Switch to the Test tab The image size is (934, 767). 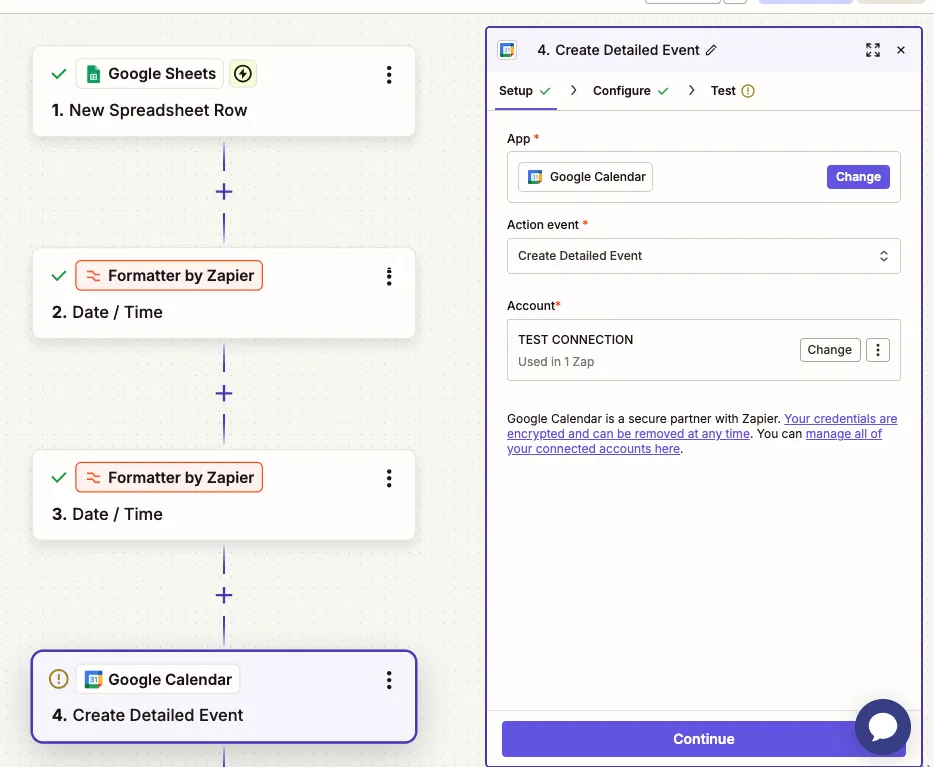[x=732, y=91]
